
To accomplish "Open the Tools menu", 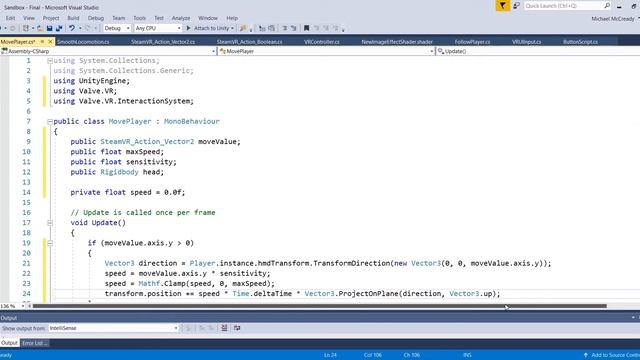I will pos(140,18).
